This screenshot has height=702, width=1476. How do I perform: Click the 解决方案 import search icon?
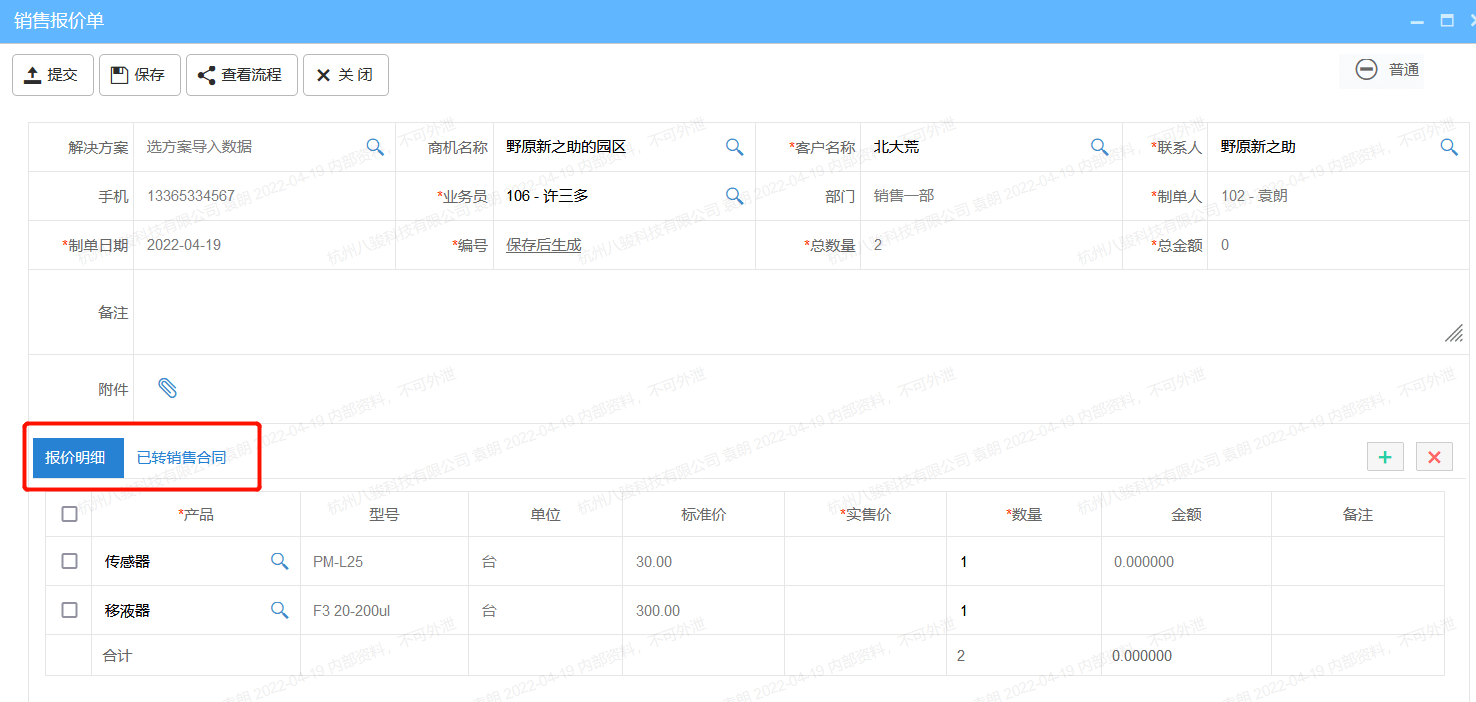375,146
